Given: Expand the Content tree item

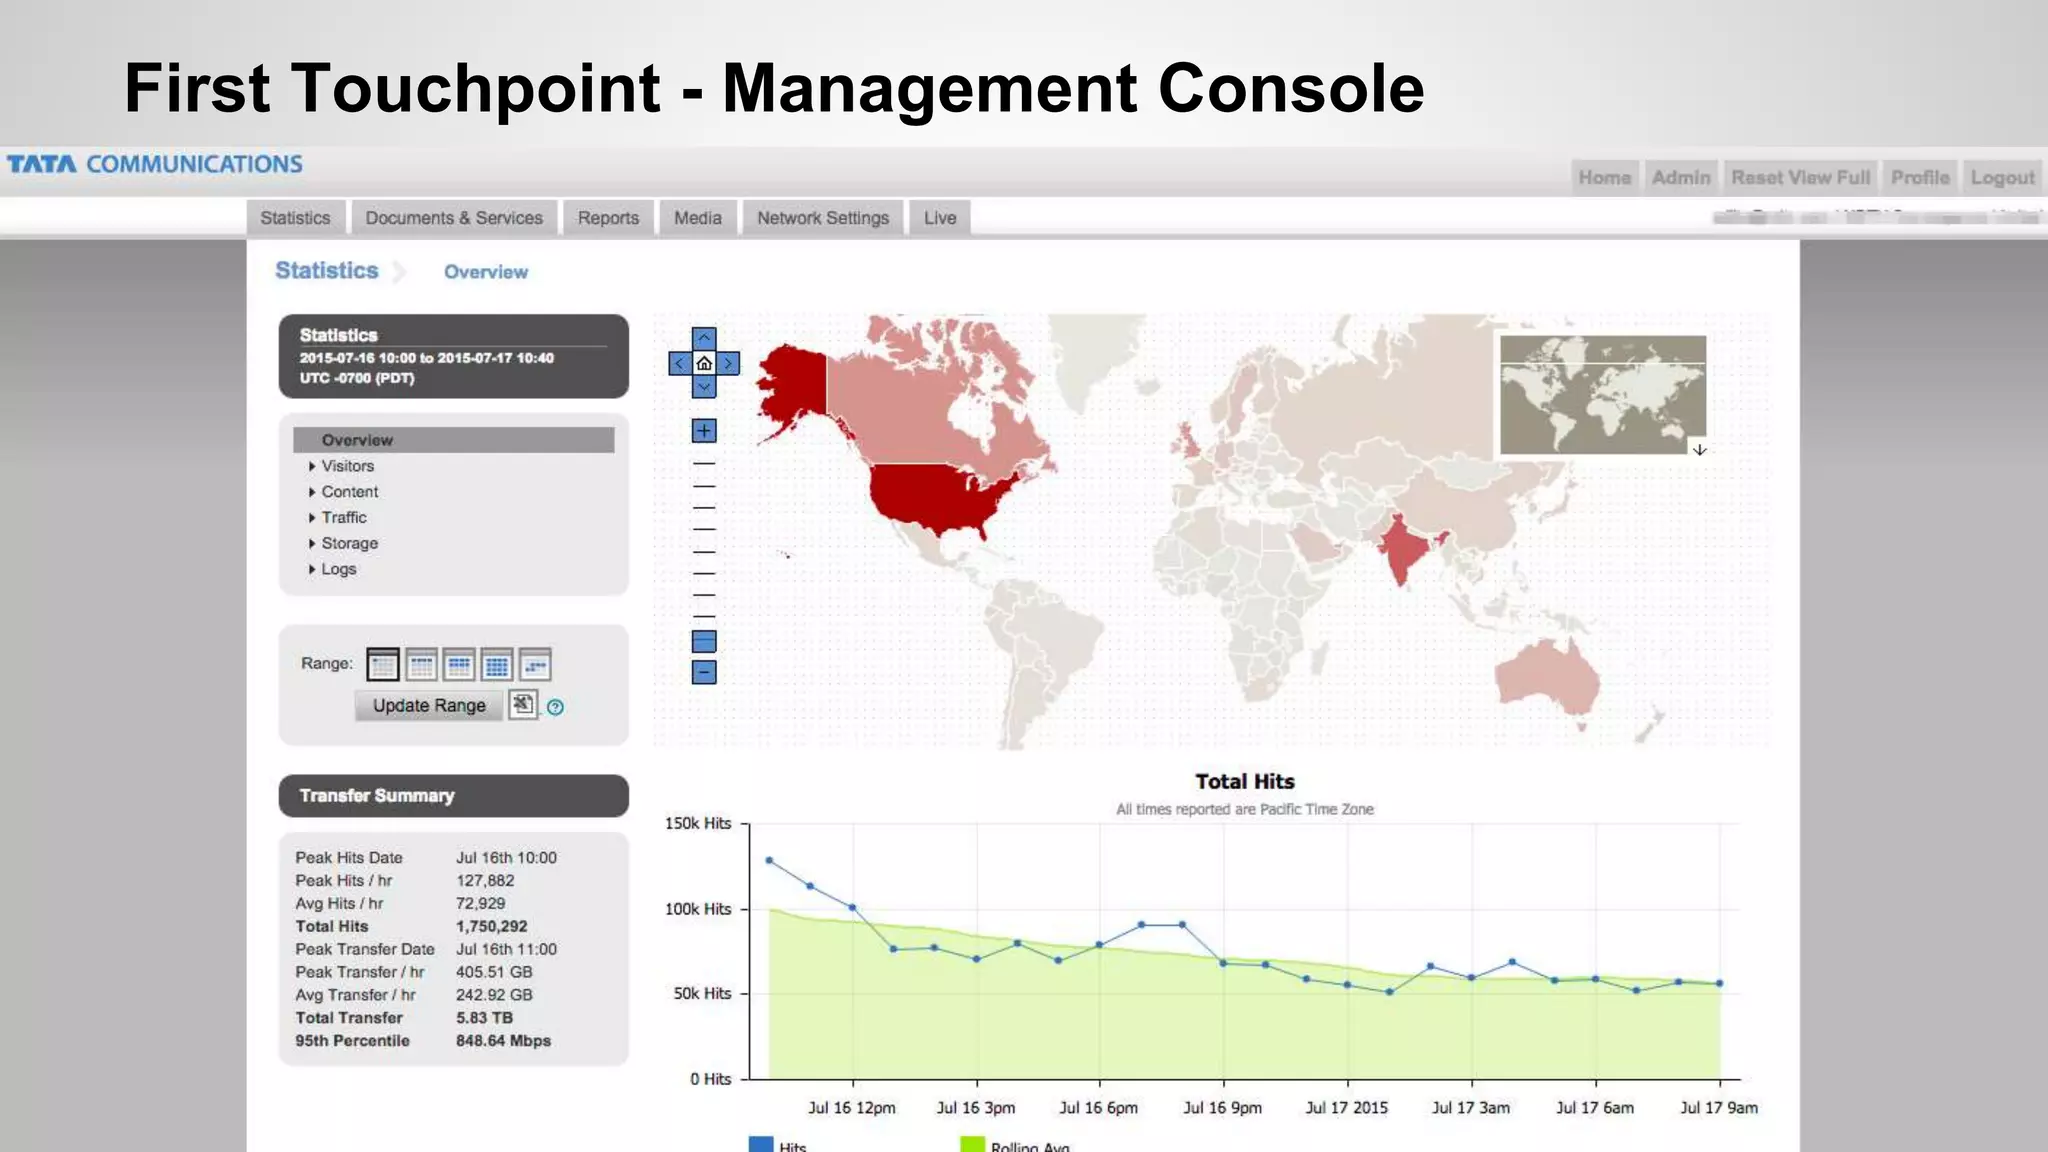Looking at the screenshot, I should pyautogui.click(x=312, y=492).
